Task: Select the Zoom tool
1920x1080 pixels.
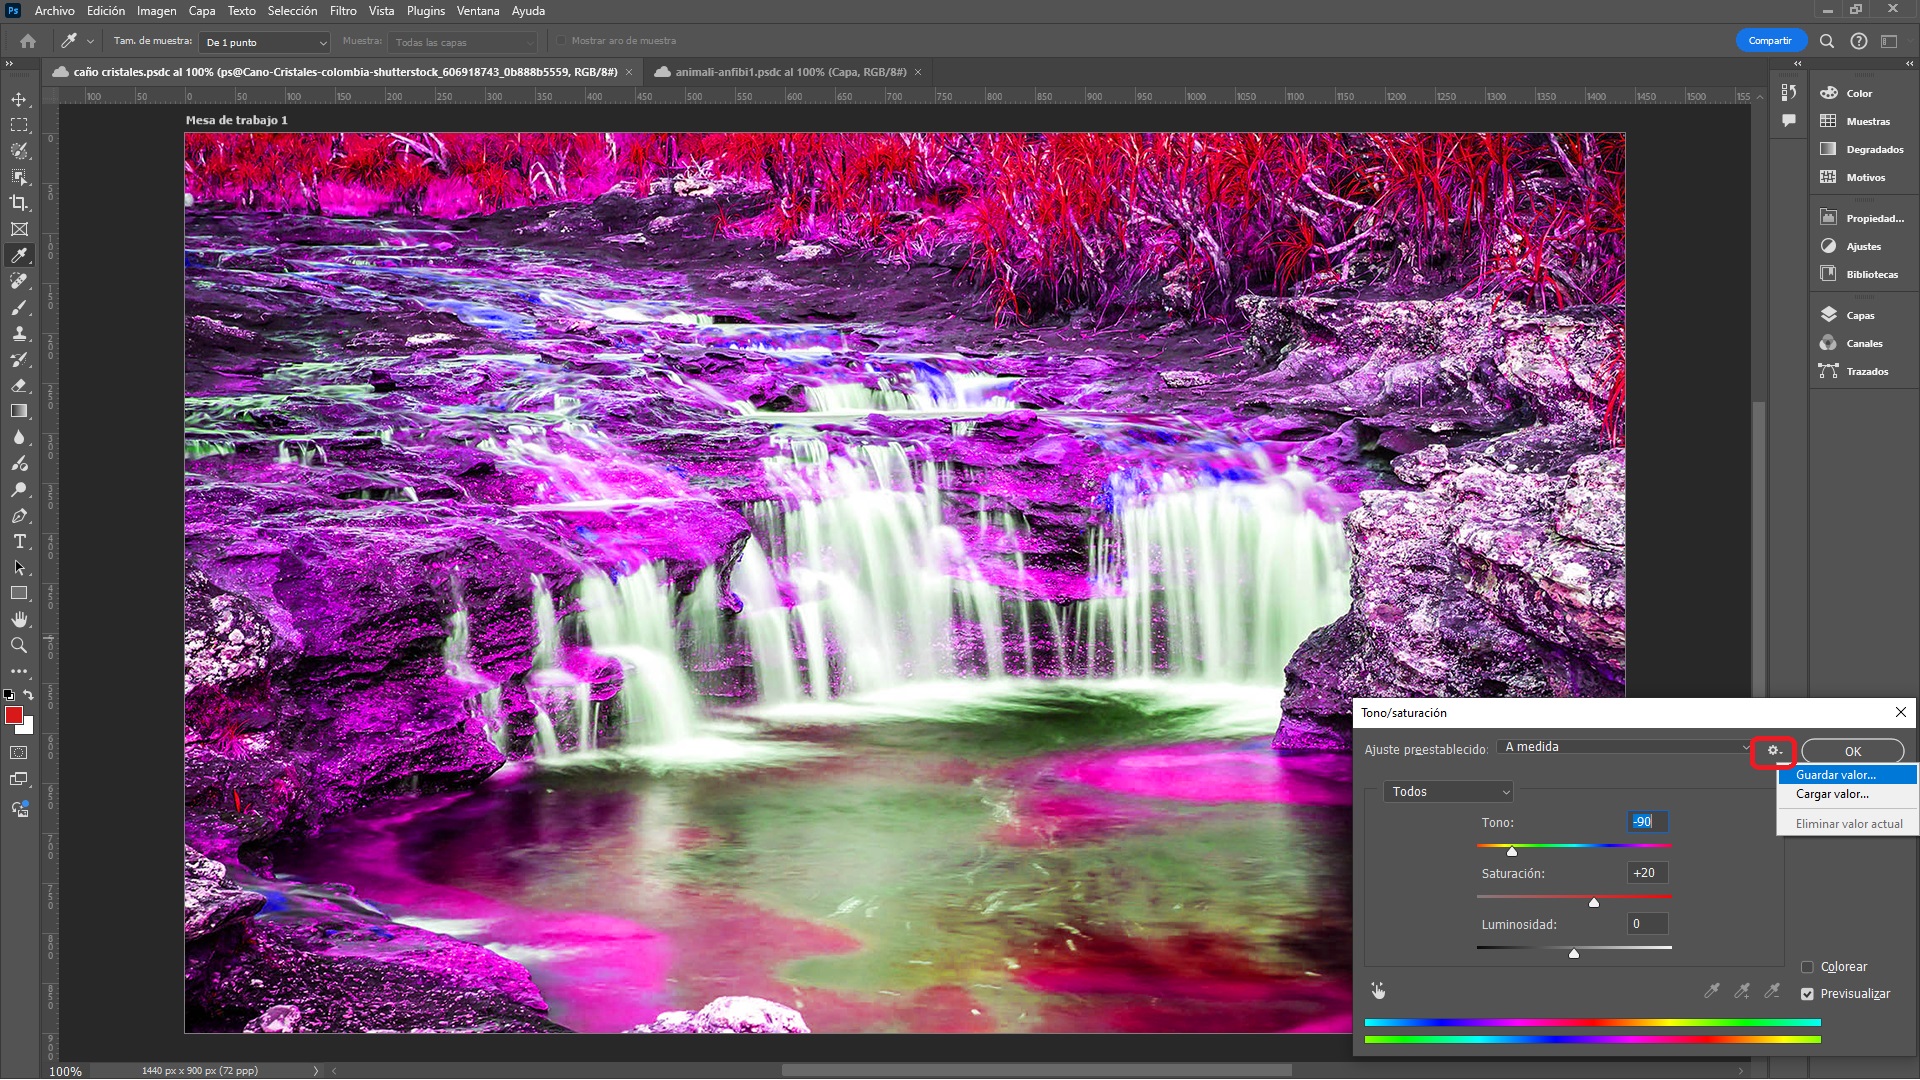Action: pyautogui.click(x=19, y=646)
